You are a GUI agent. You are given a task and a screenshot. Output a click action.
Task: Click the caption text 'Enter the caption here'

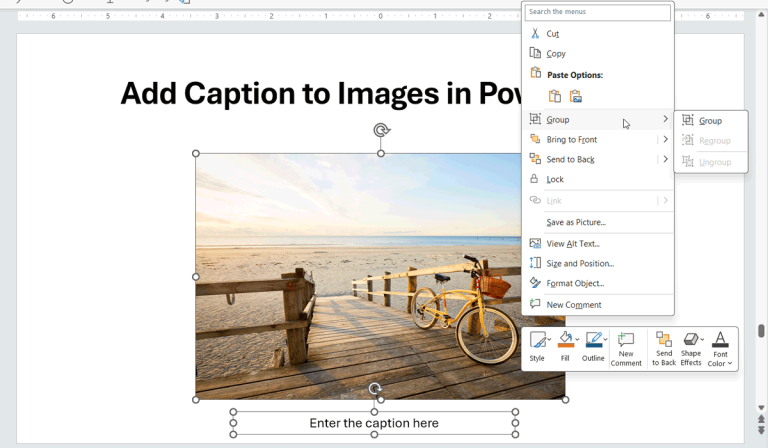coord(374,423)
